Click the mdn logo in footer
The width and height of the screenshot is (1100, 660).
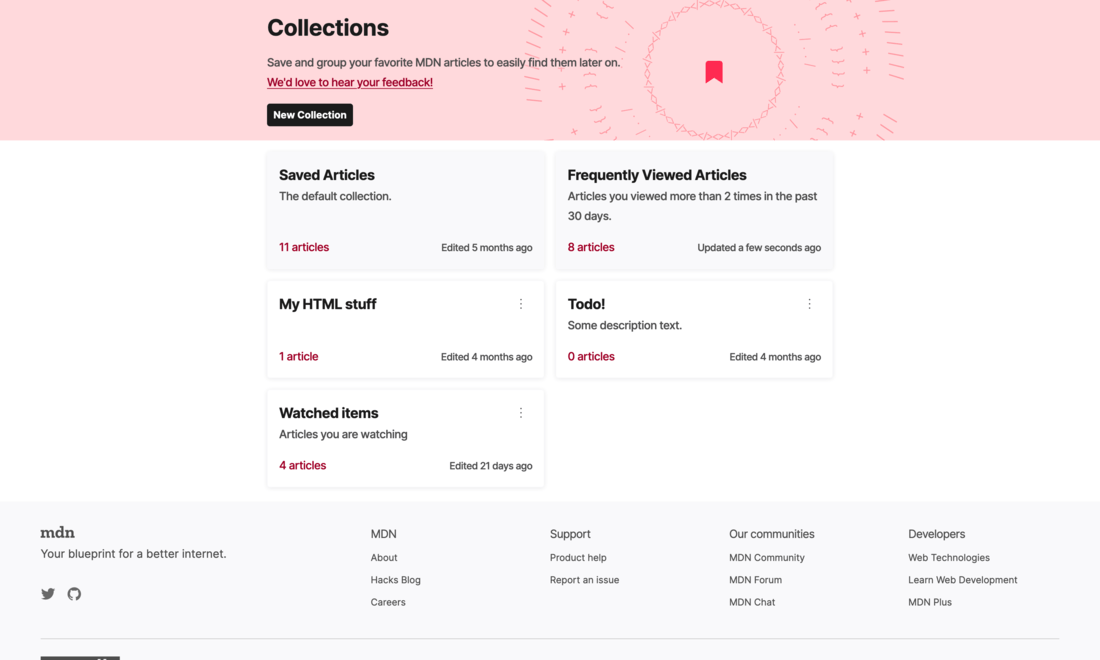coord(58,533)
